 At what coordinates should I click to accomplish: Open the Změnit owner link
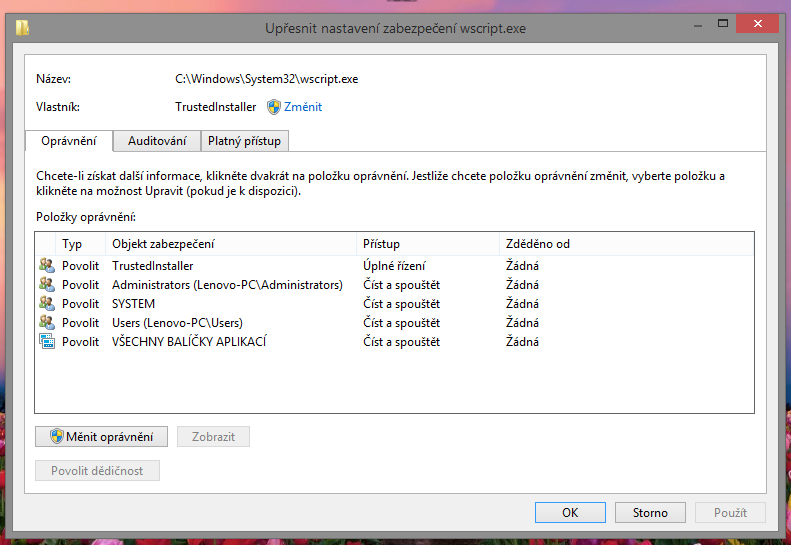(x=303, y=107)
